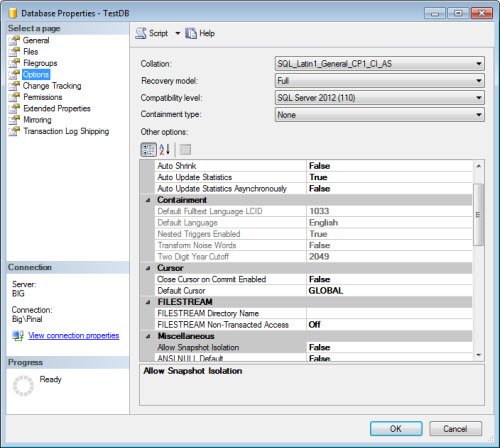Click the Nested Triggers Enabled row
This screenshot has width=500, height=448.
point(313,234)
